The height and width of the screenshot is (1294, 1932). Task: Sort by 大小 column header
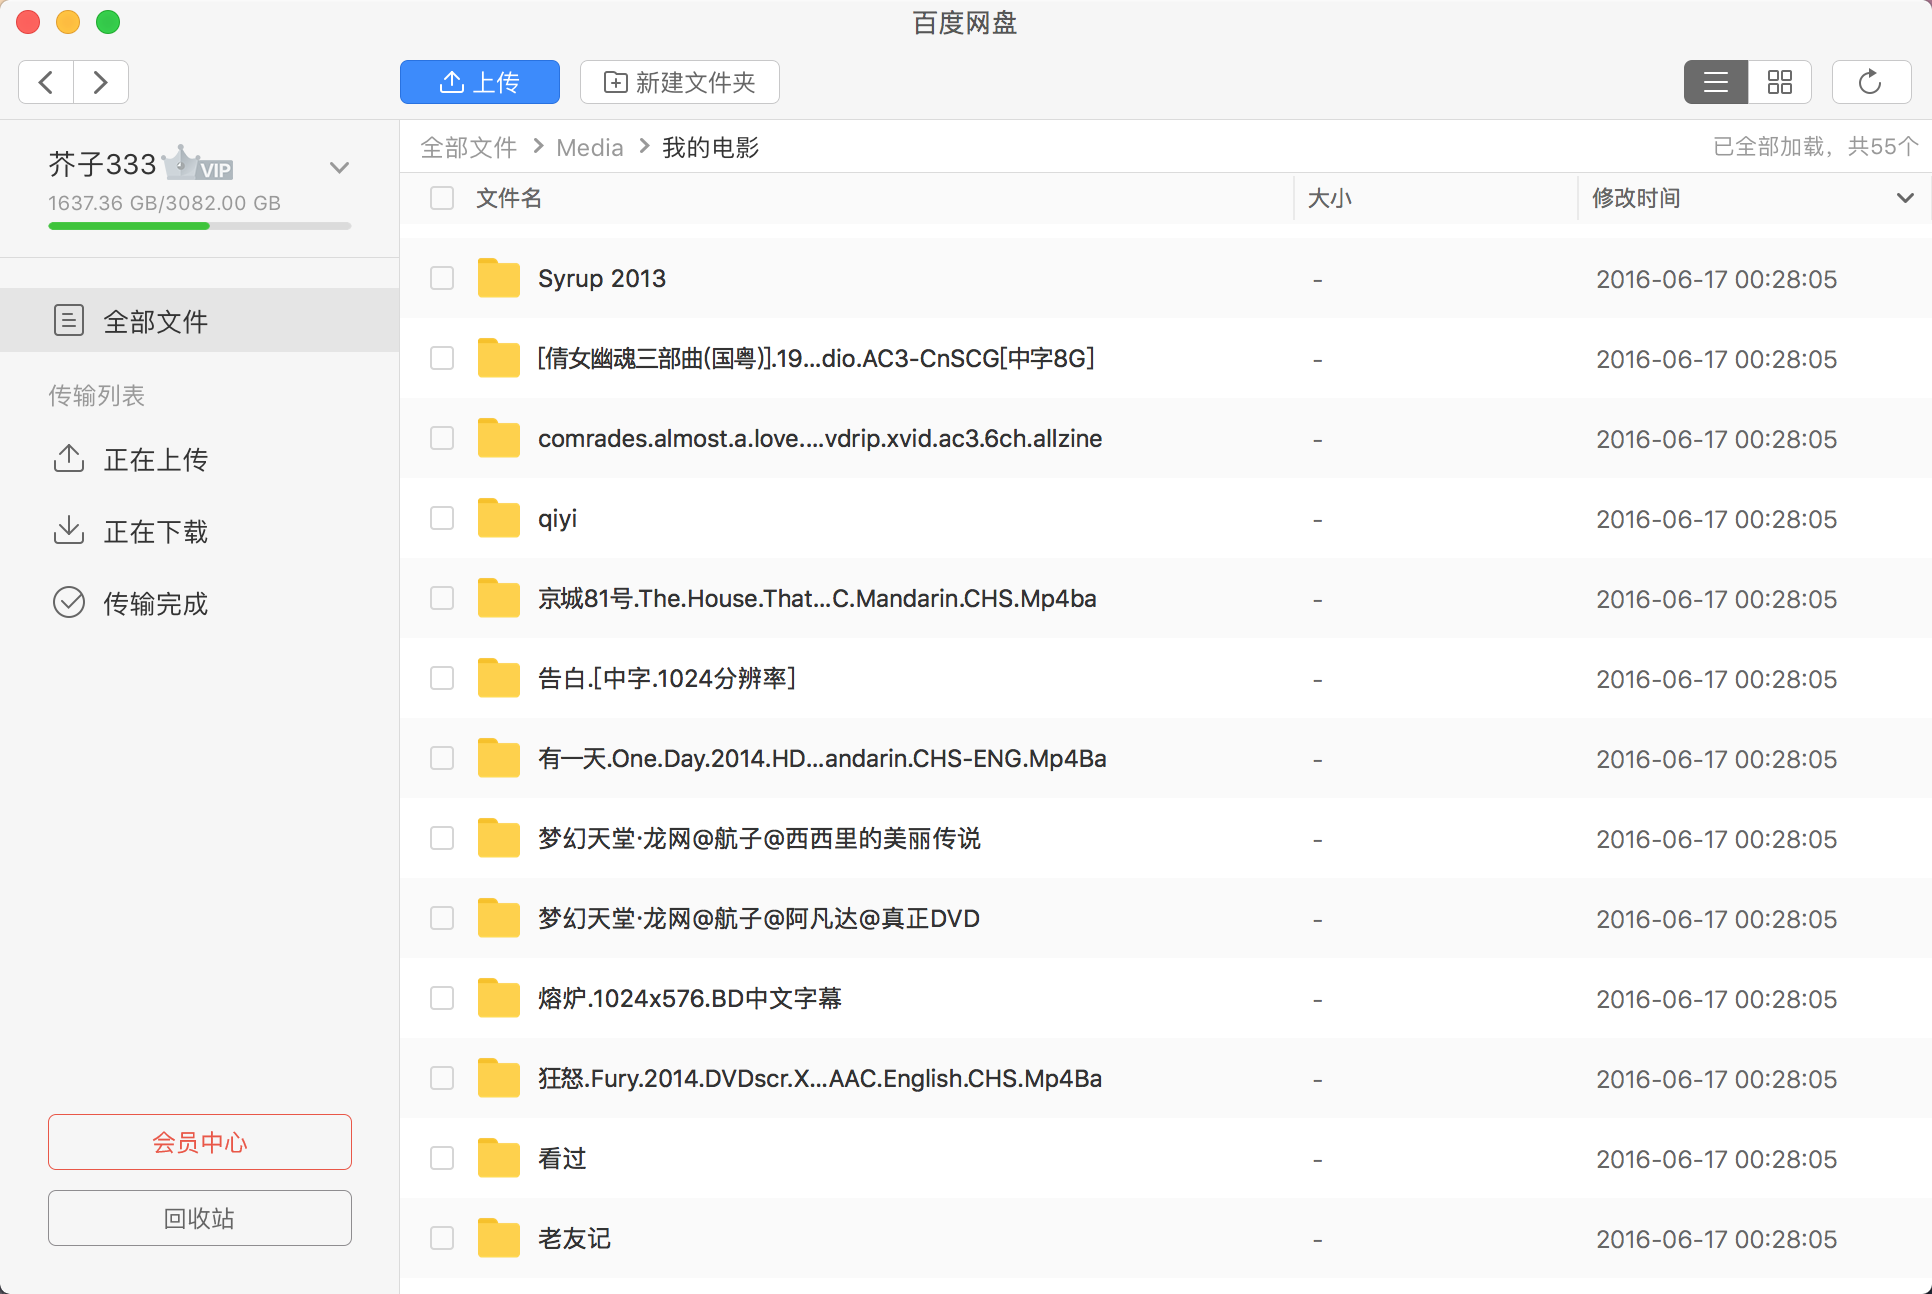tap(1330, 198)
